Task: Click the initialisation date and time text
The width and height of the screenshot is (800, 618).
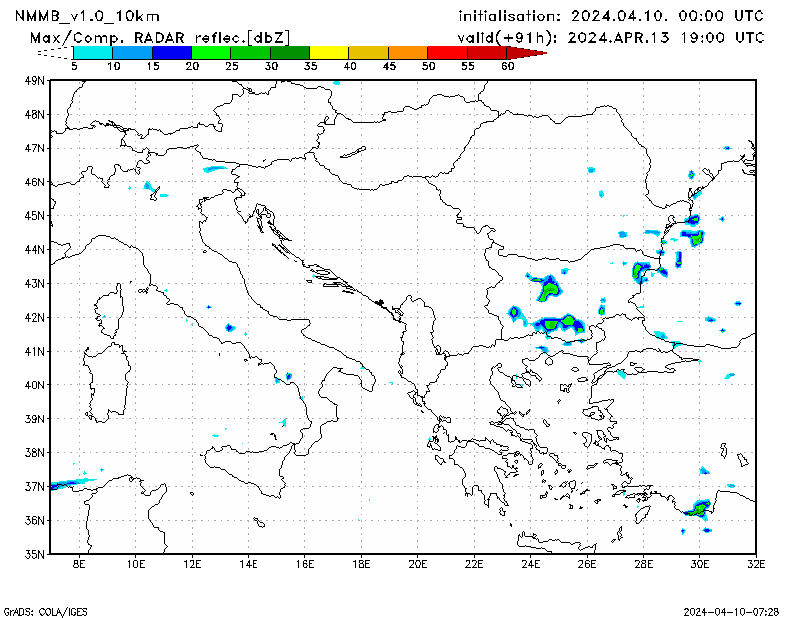Action: pyautogui.click(x=610, y=16)
